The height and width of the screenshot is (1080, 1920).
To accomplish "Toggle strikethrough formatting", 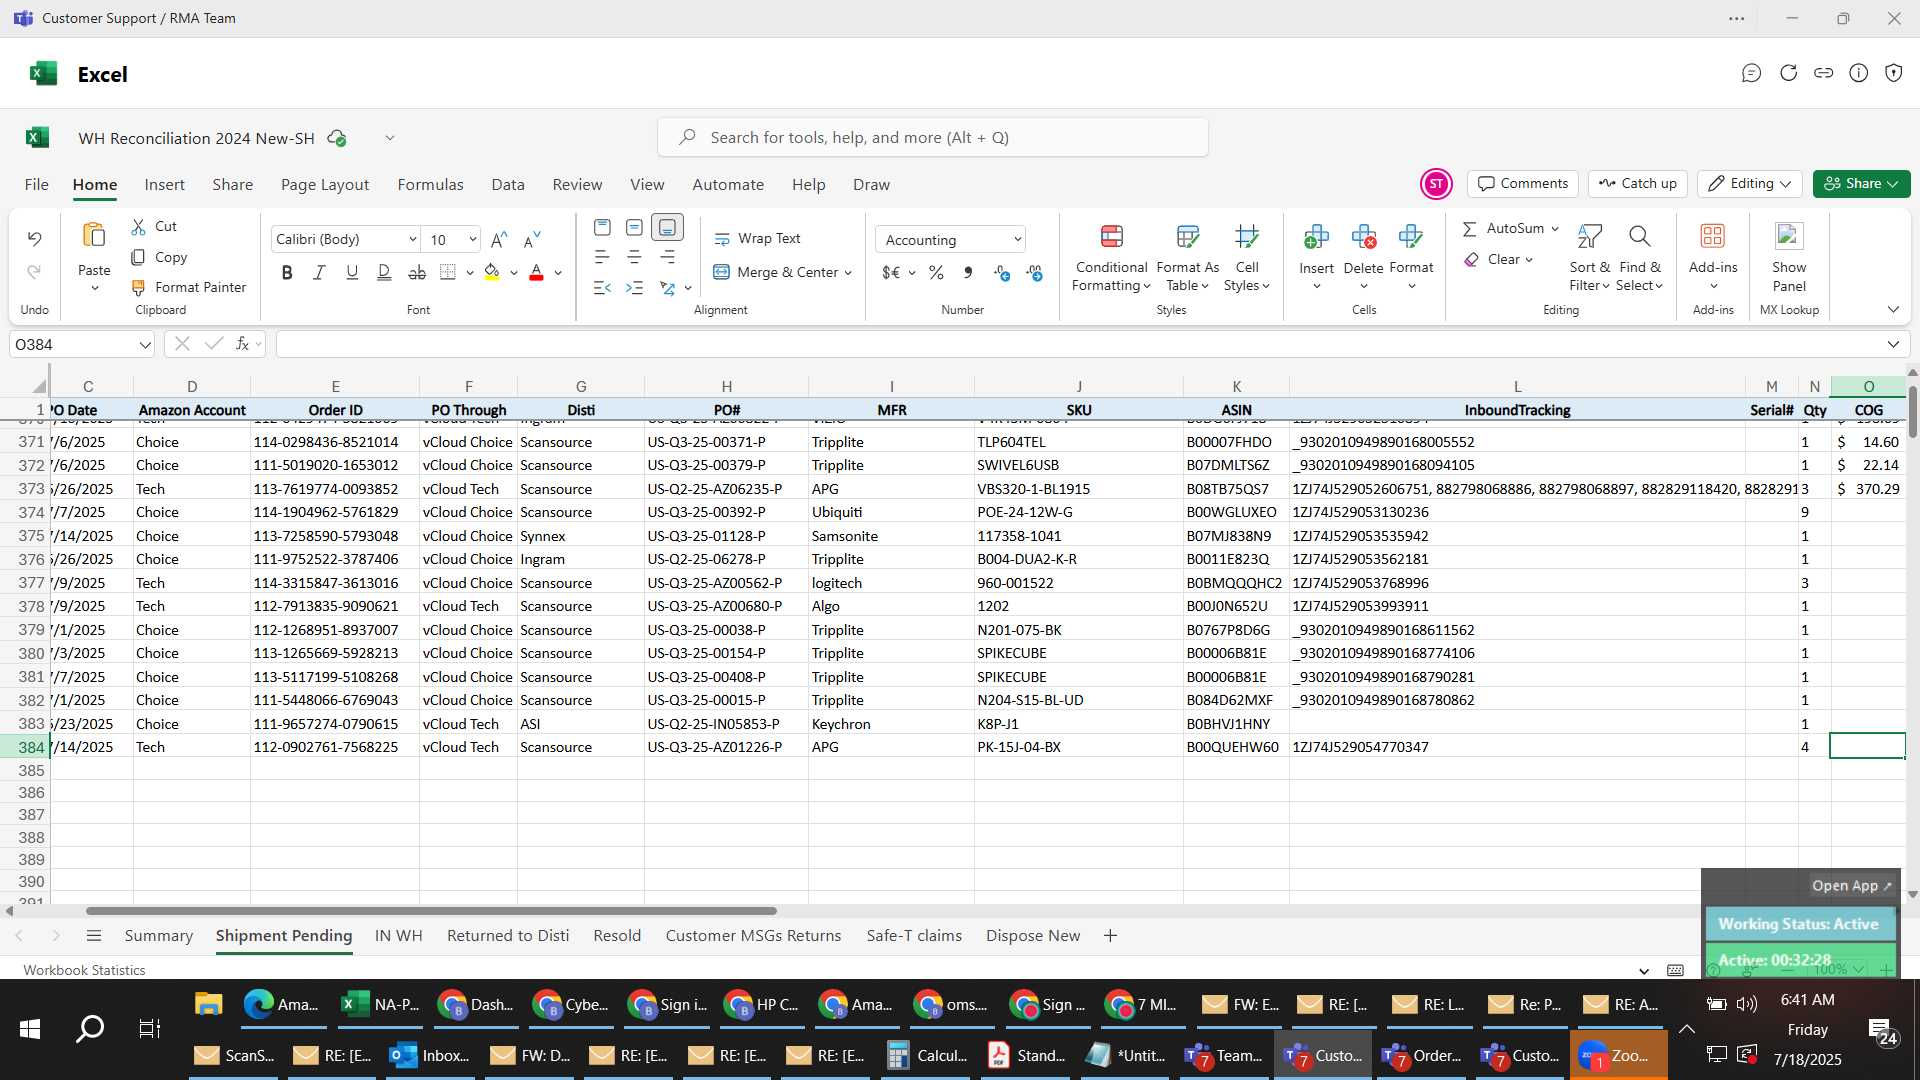I will click(x=417, y=272).
